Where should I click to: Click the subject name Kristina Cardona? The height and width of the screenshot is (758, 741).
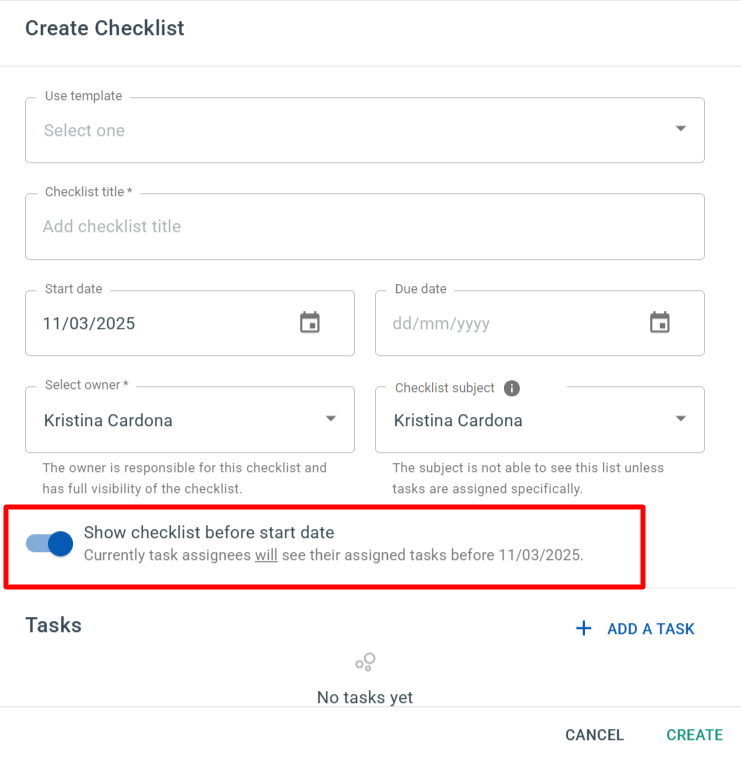click(x=458, y=421)
